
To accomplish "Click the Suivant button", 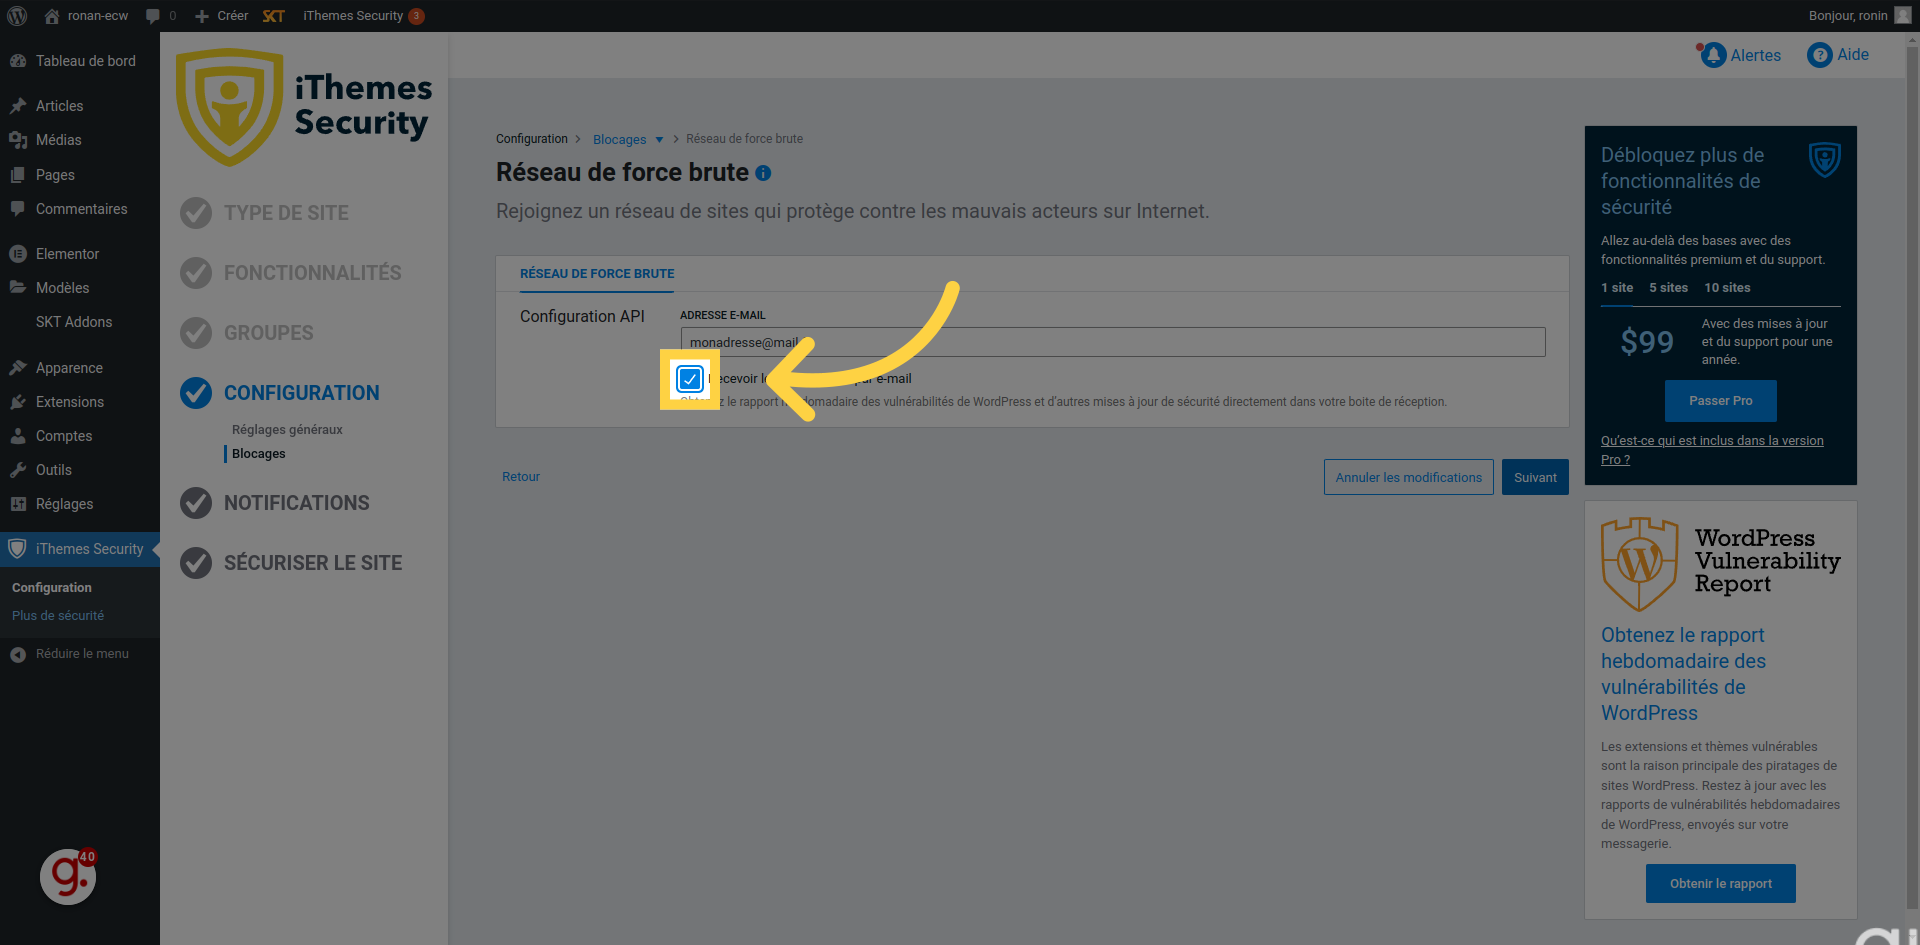I will [x=1535, y=477].
